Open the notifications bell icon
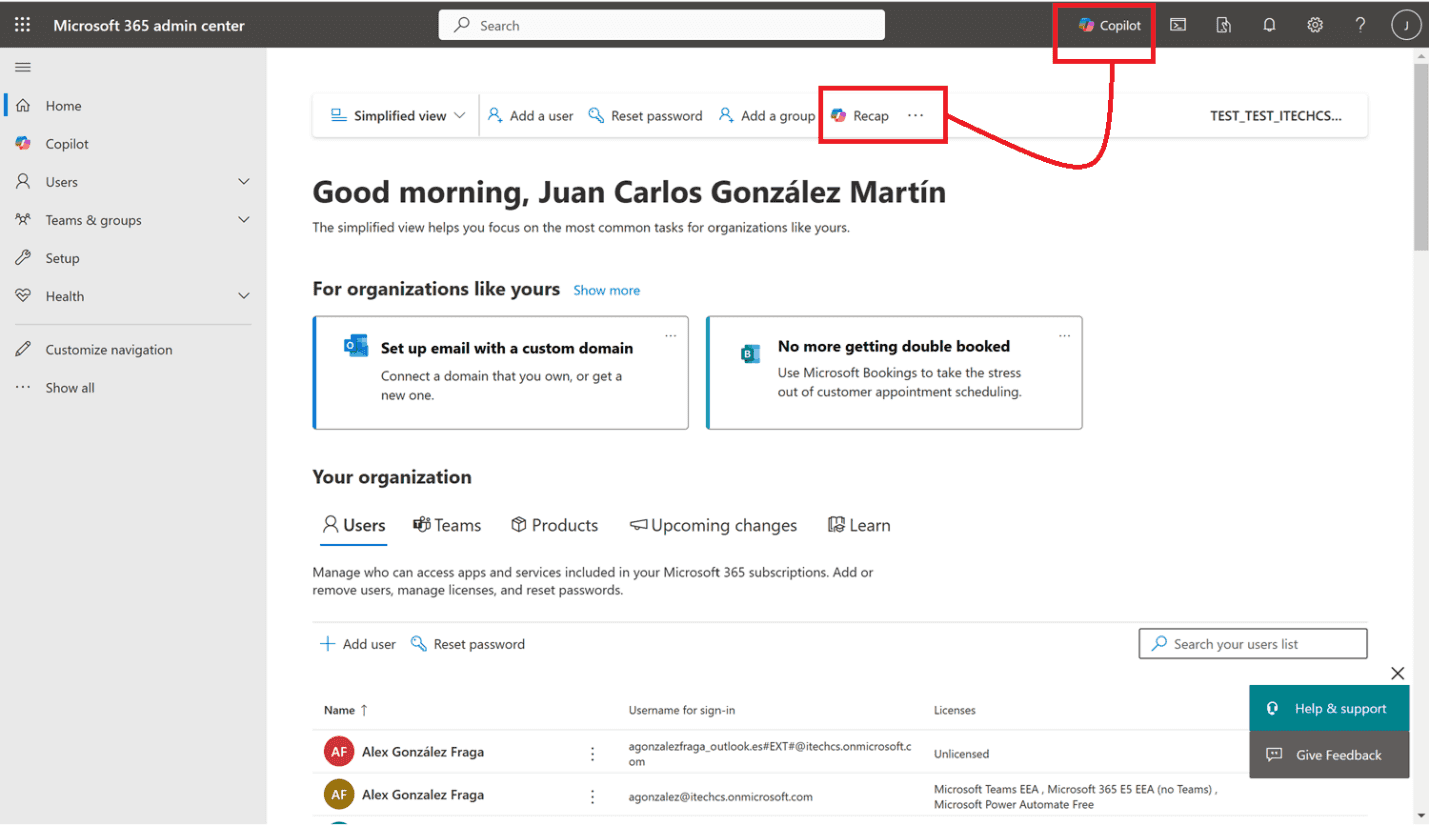This screenshot has width=1429, height=826. click(1269, 25)
